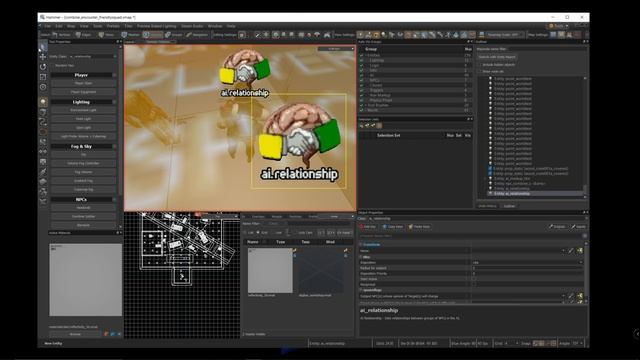This screenshot has height=360, width=640.
Task: Click the Paste Keys button
Action: 419,227
